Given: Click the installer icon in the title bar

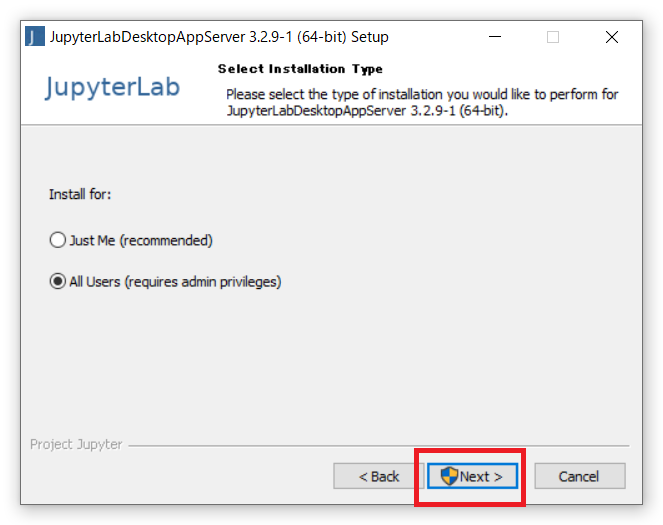Looking at the screenshot, I should click(36, 37).
